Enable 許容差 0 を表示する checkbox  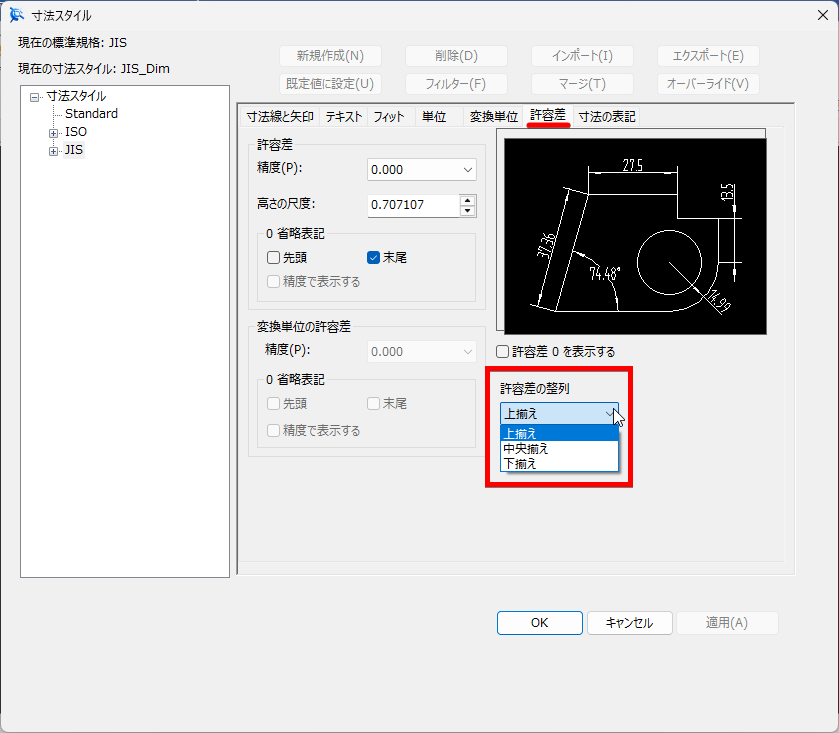point(502,352)
